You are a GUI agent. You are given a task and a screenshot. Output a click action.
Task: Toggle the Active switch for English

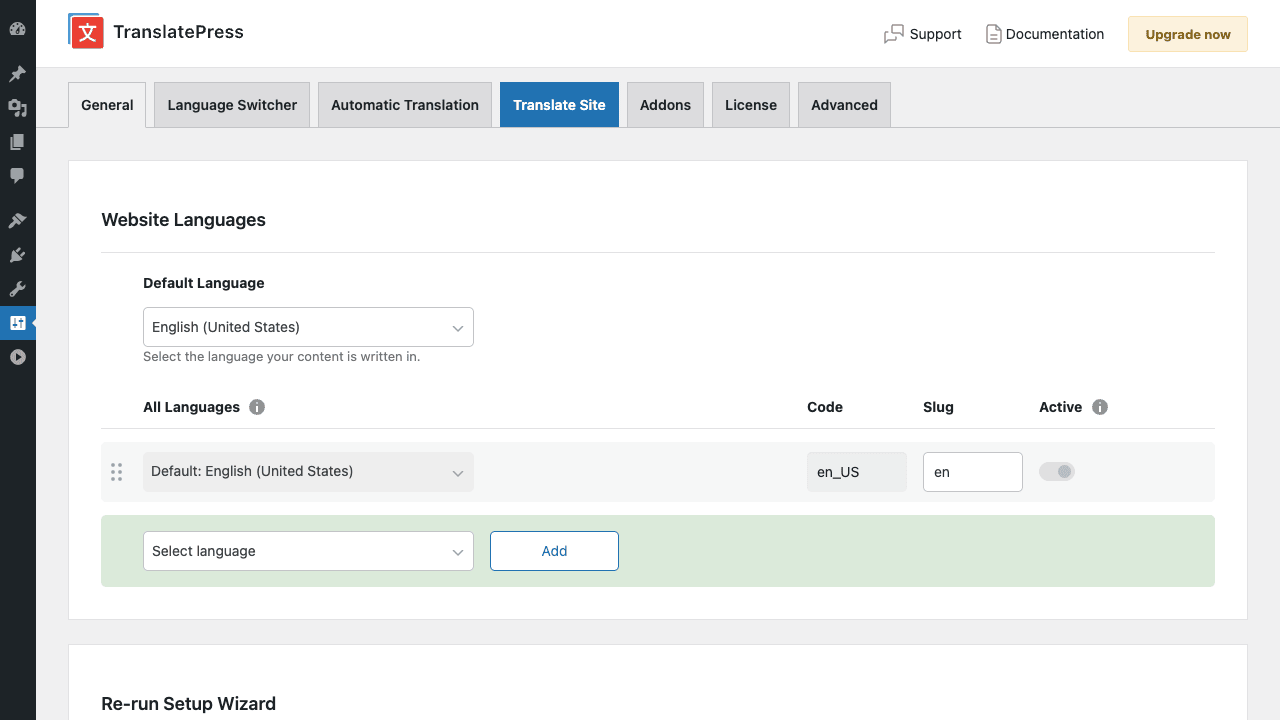pos(1057,471)
